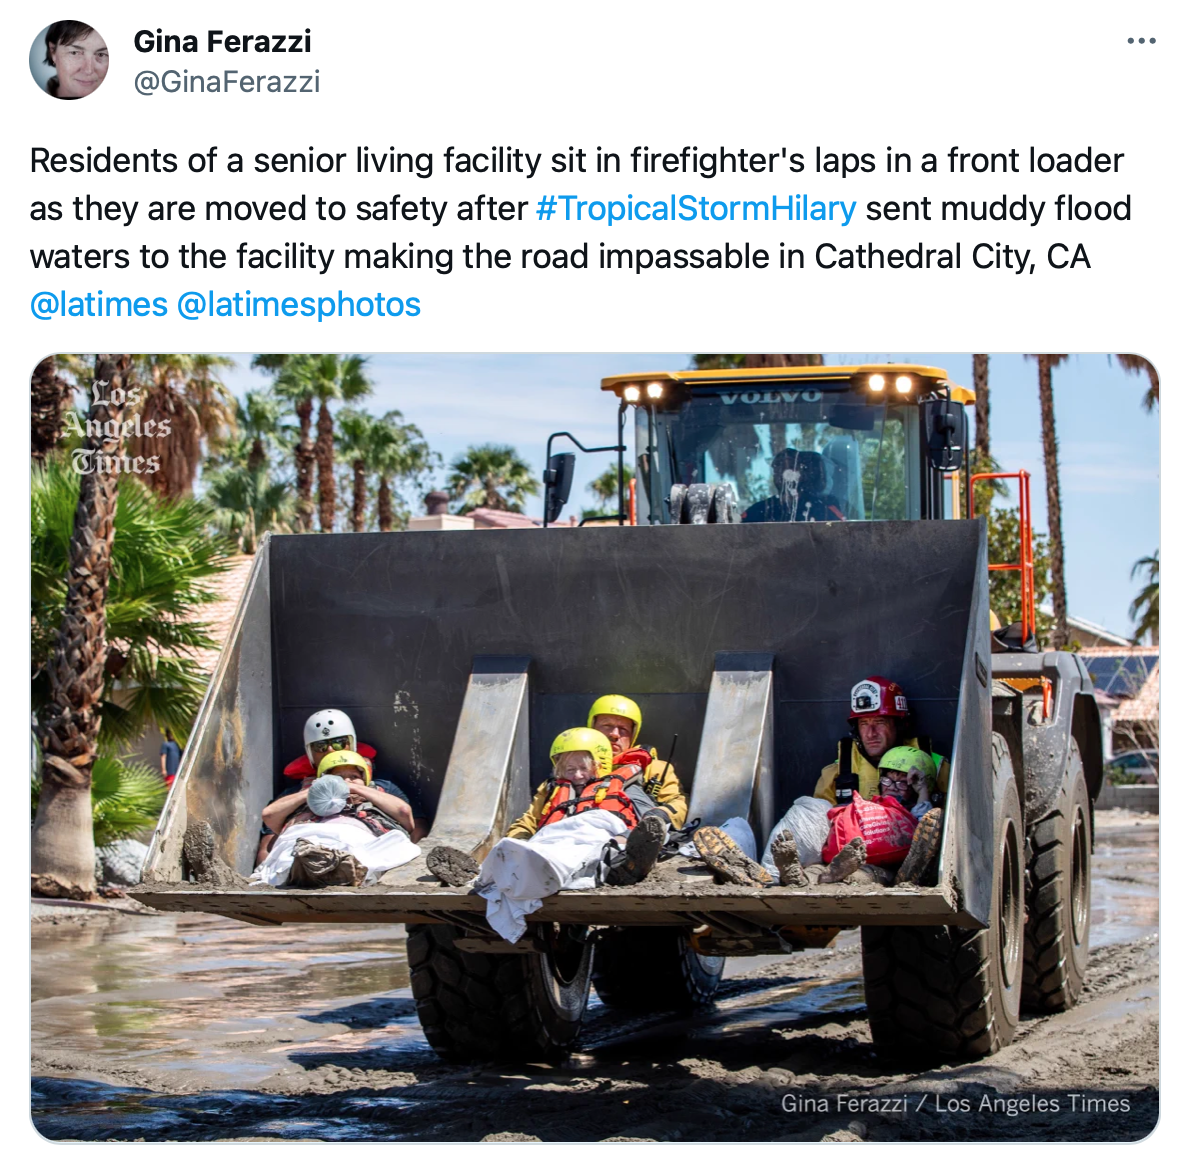
Task: Click the Gina Ferazzi / Los Angeles Times credit
Action: [955, 1103]
